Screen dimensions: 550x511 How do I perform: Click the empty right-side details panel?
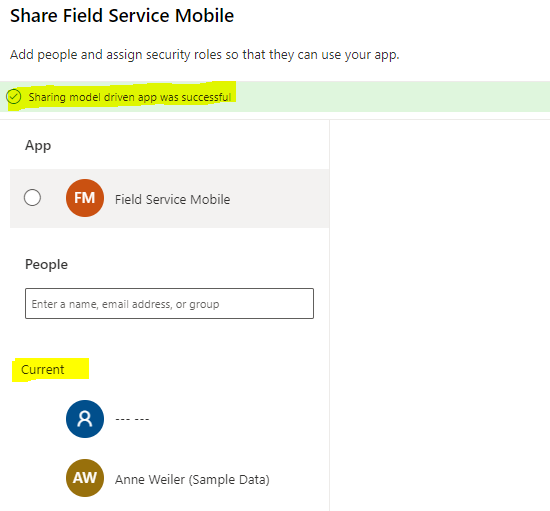(x=440, y=315)
